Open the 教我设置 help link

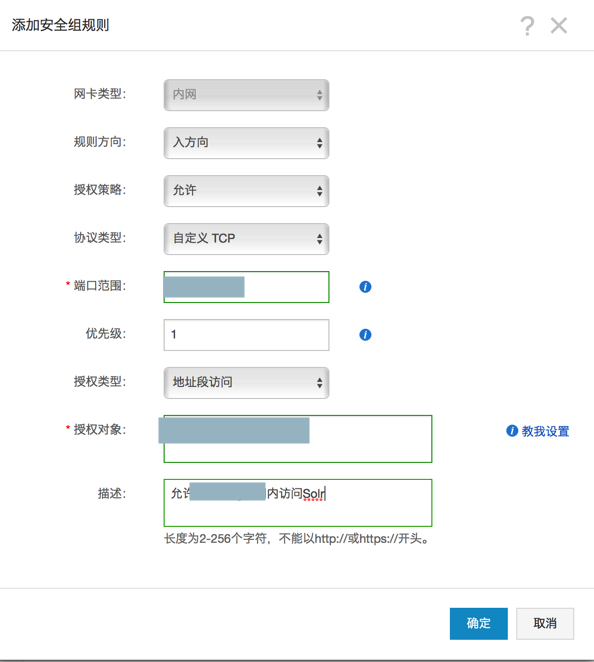coord(545,431)
